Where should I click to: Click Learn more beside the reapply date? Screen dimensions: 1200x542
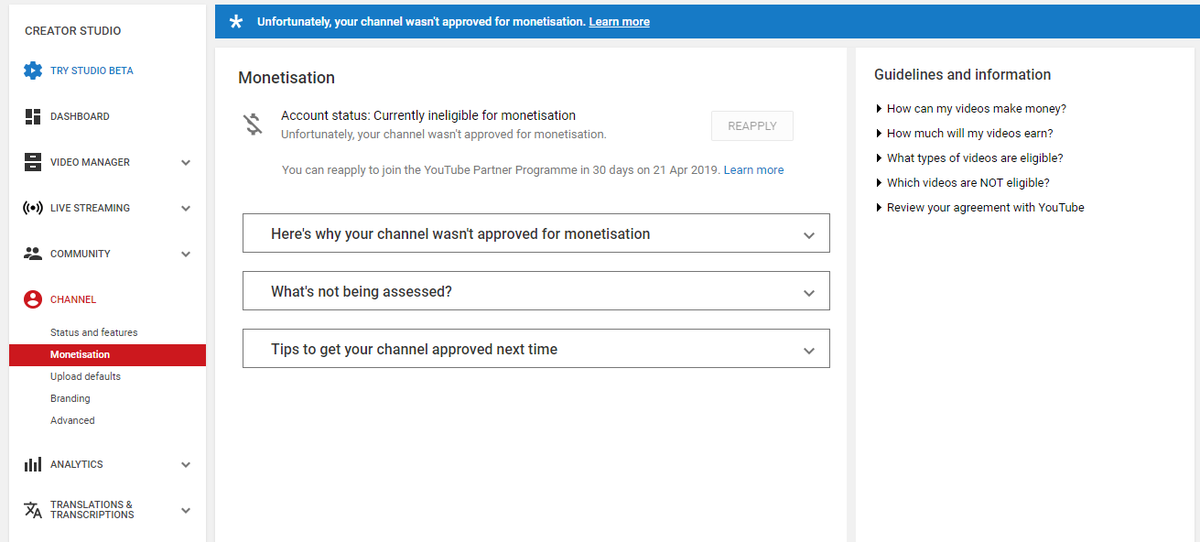point(754,170)
